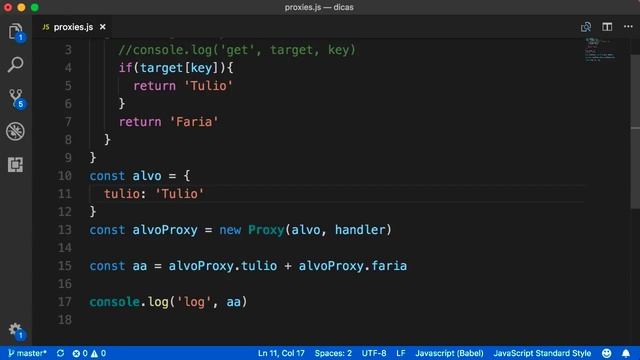Open notifications bell icon
This screenshot has height=360, width=640.
point(626,353)
